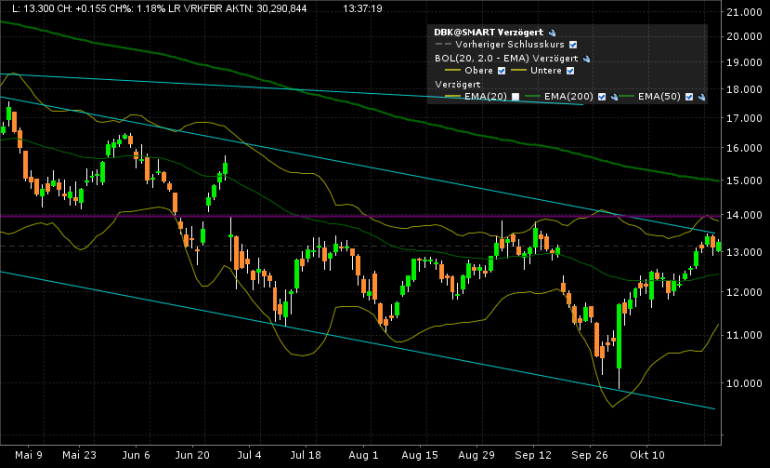Viewport: 770px width, 468px height.
Task: Click the Untere yellow line swatch
Action: coord(519,71)
